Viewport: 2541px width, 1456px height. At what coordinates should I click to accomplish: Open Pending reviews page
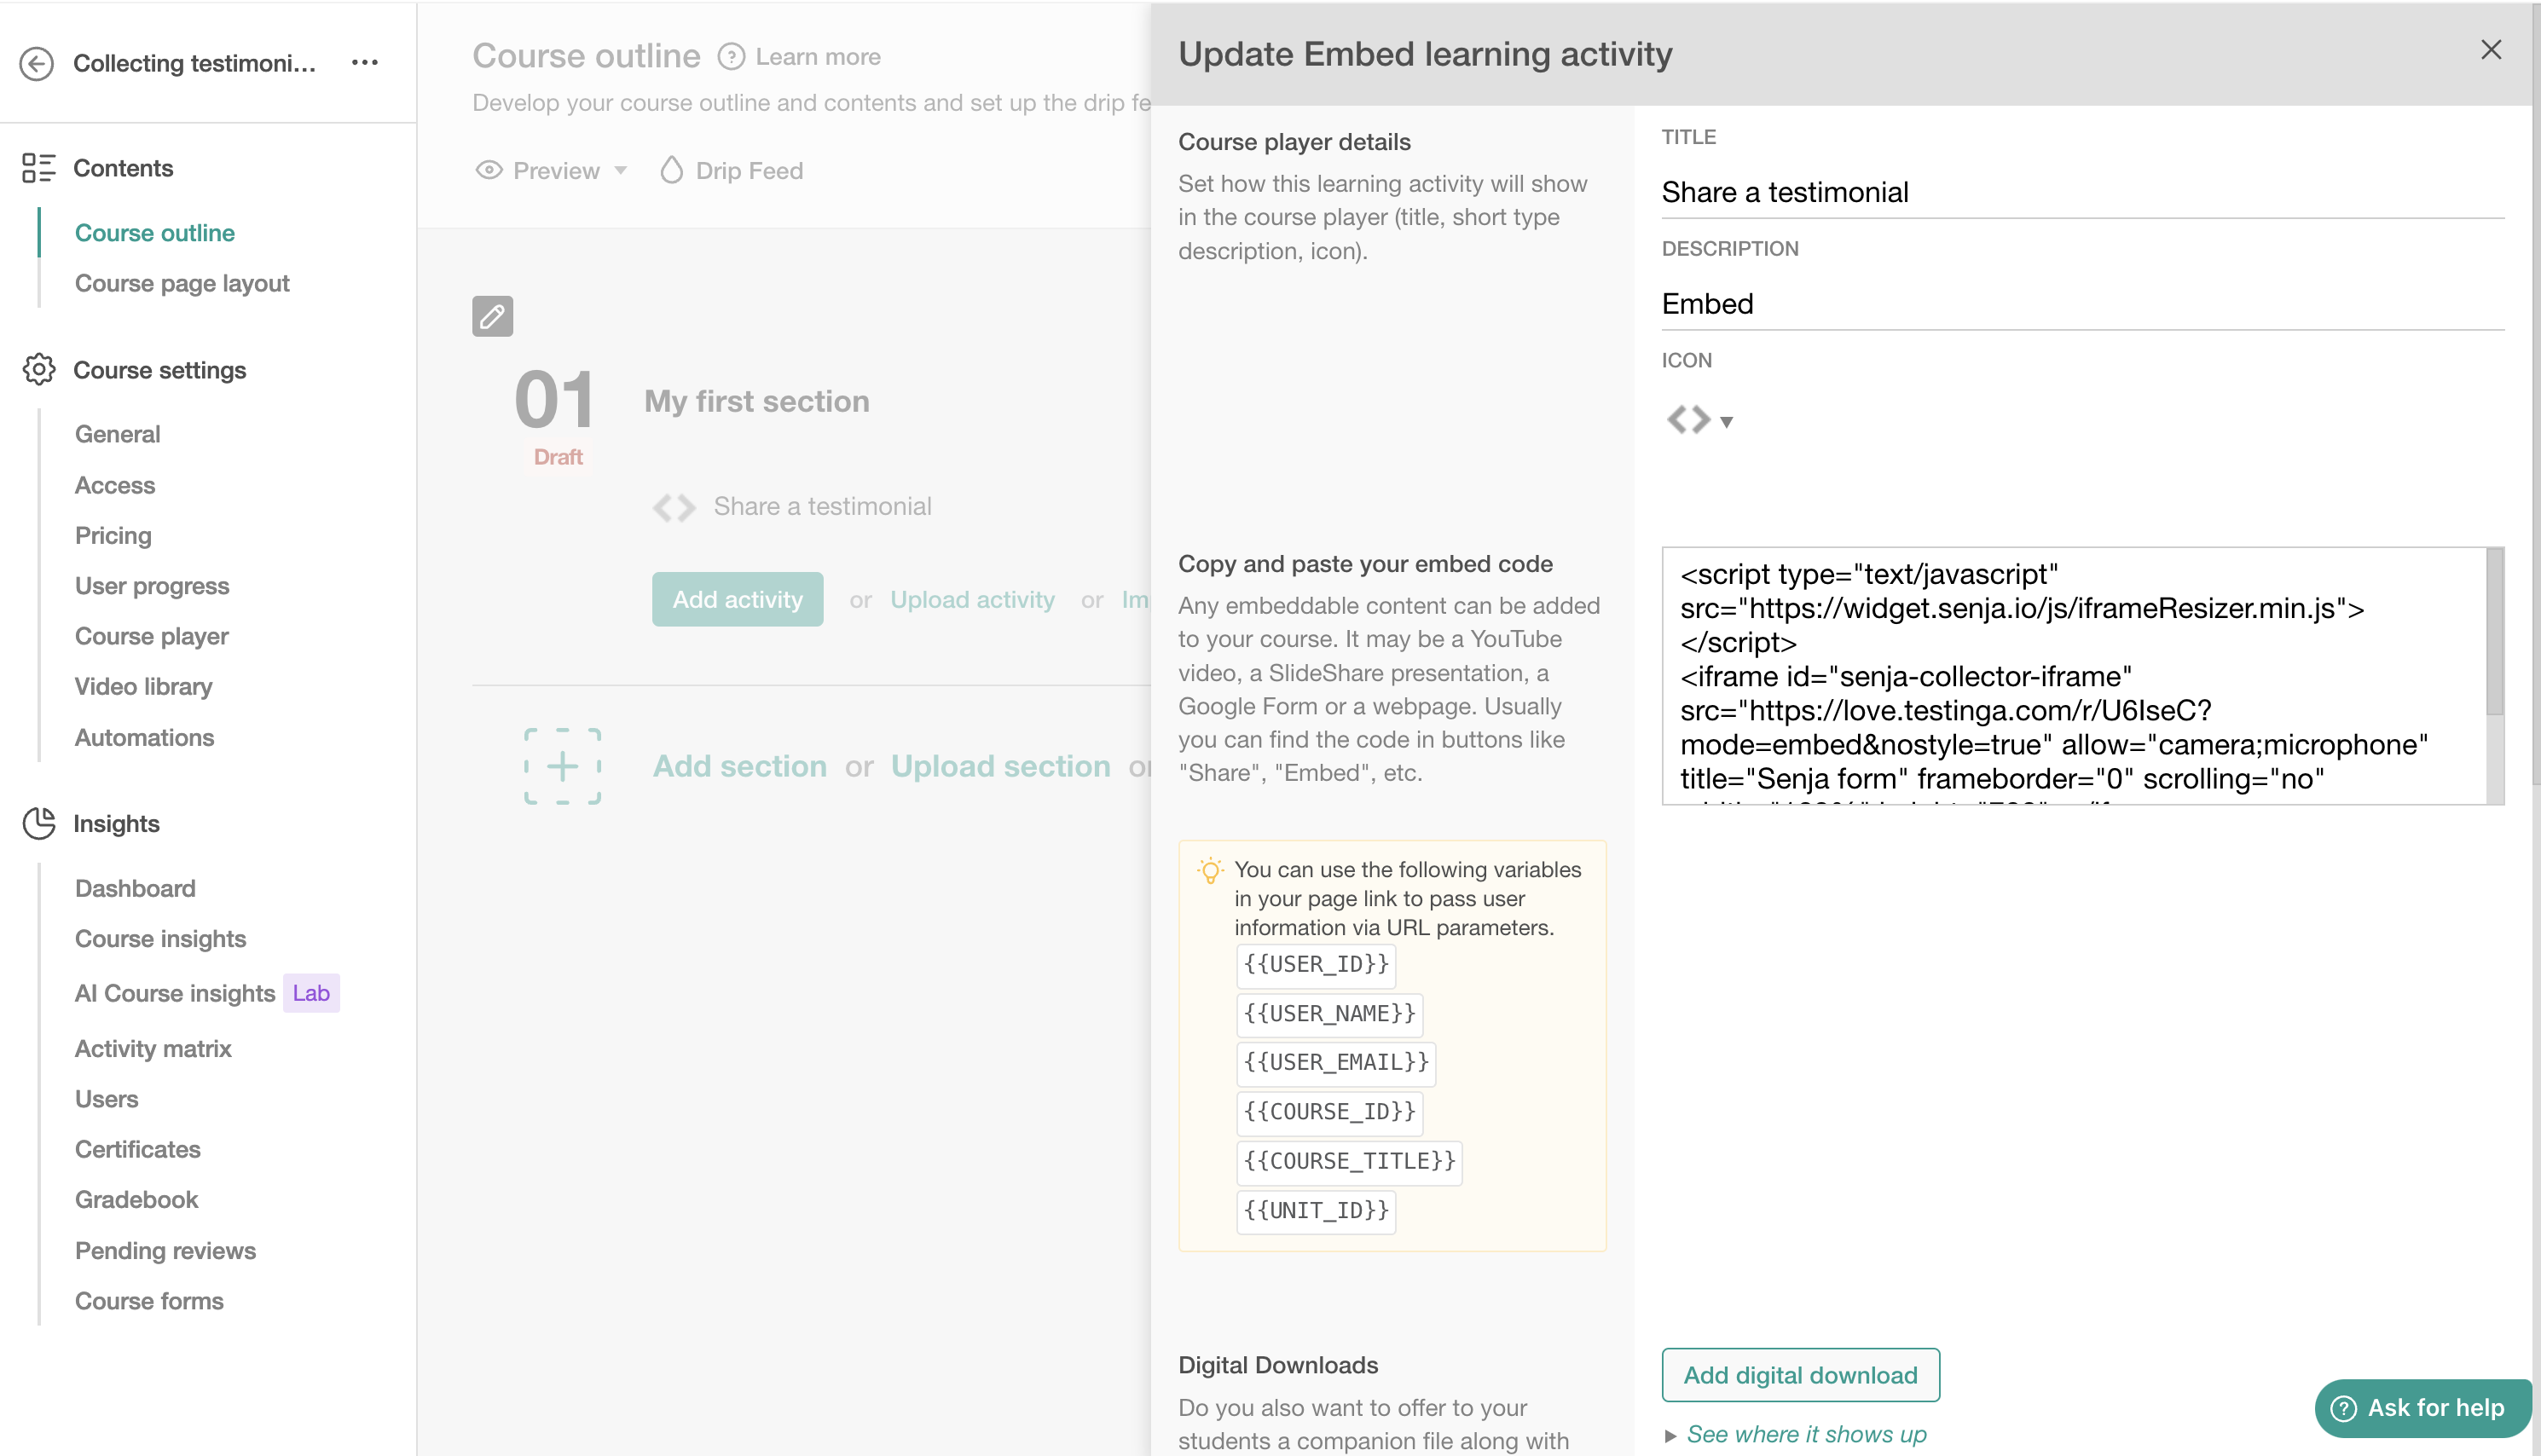point(165,1250)
